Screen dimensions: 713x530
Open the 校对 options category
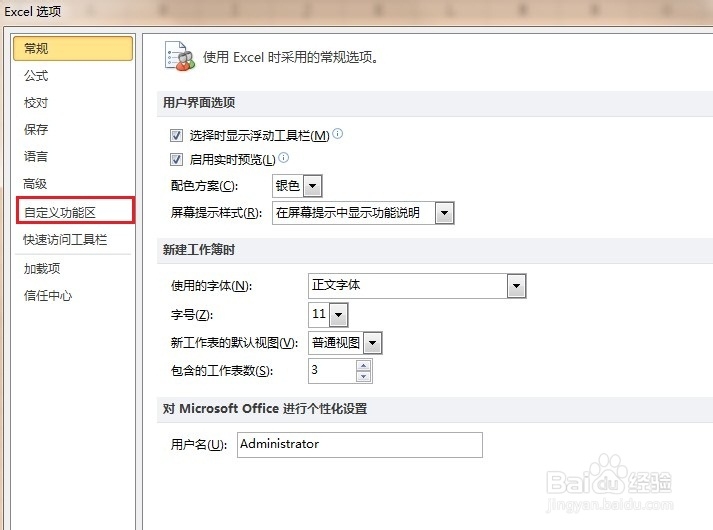point(36,103)
